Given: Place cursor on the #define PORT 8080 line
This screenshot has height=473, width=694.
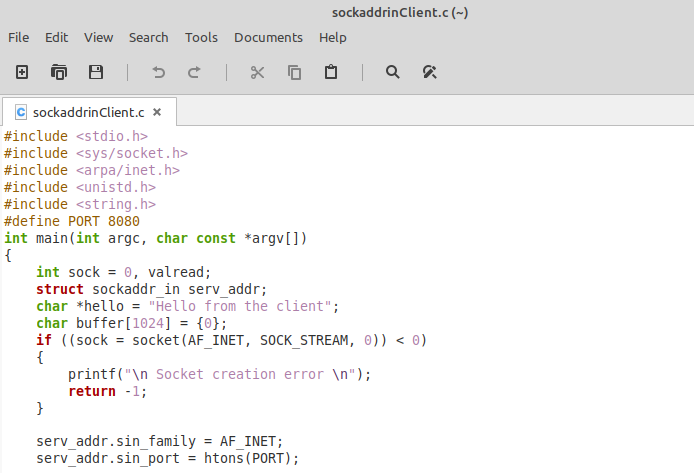Looking at the screenshot, I should 72,221.
